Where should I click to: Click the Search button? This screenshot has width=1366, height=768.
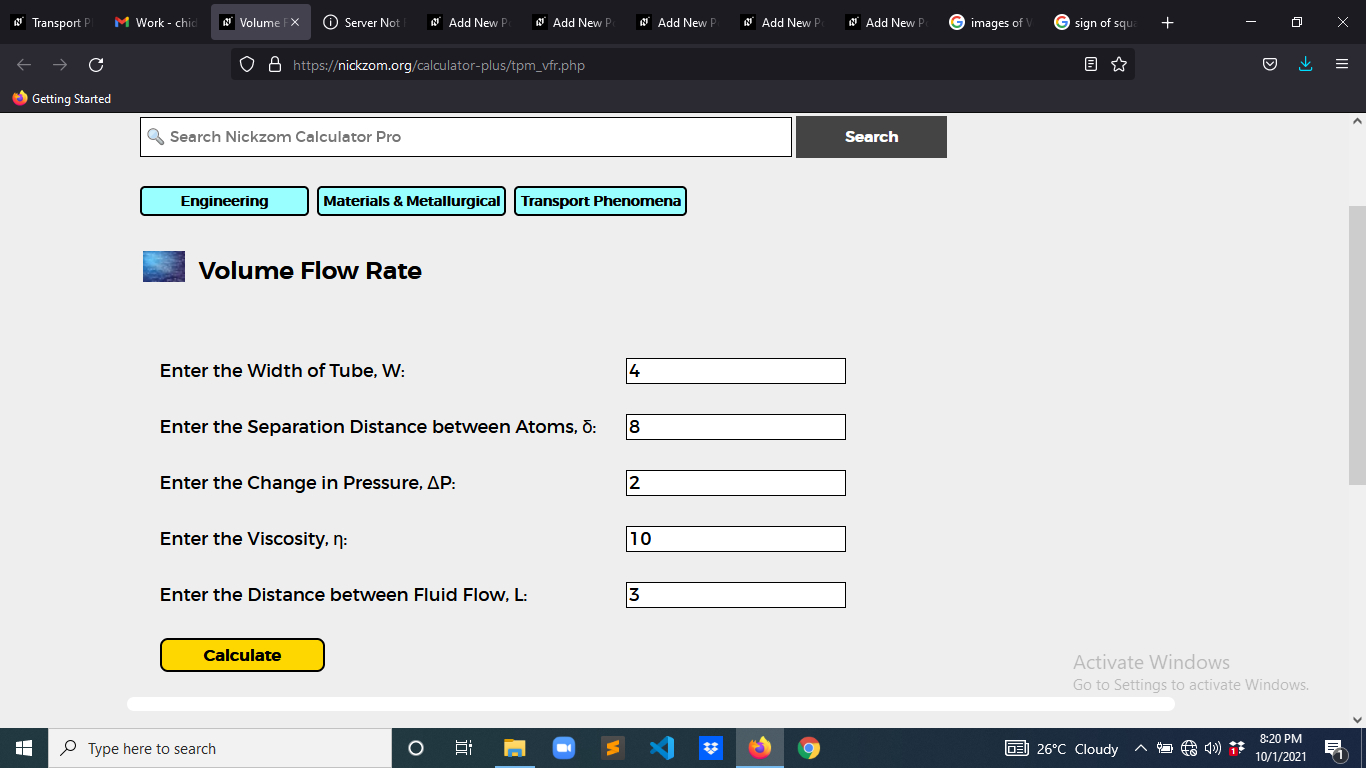click(x=871, y=137)
